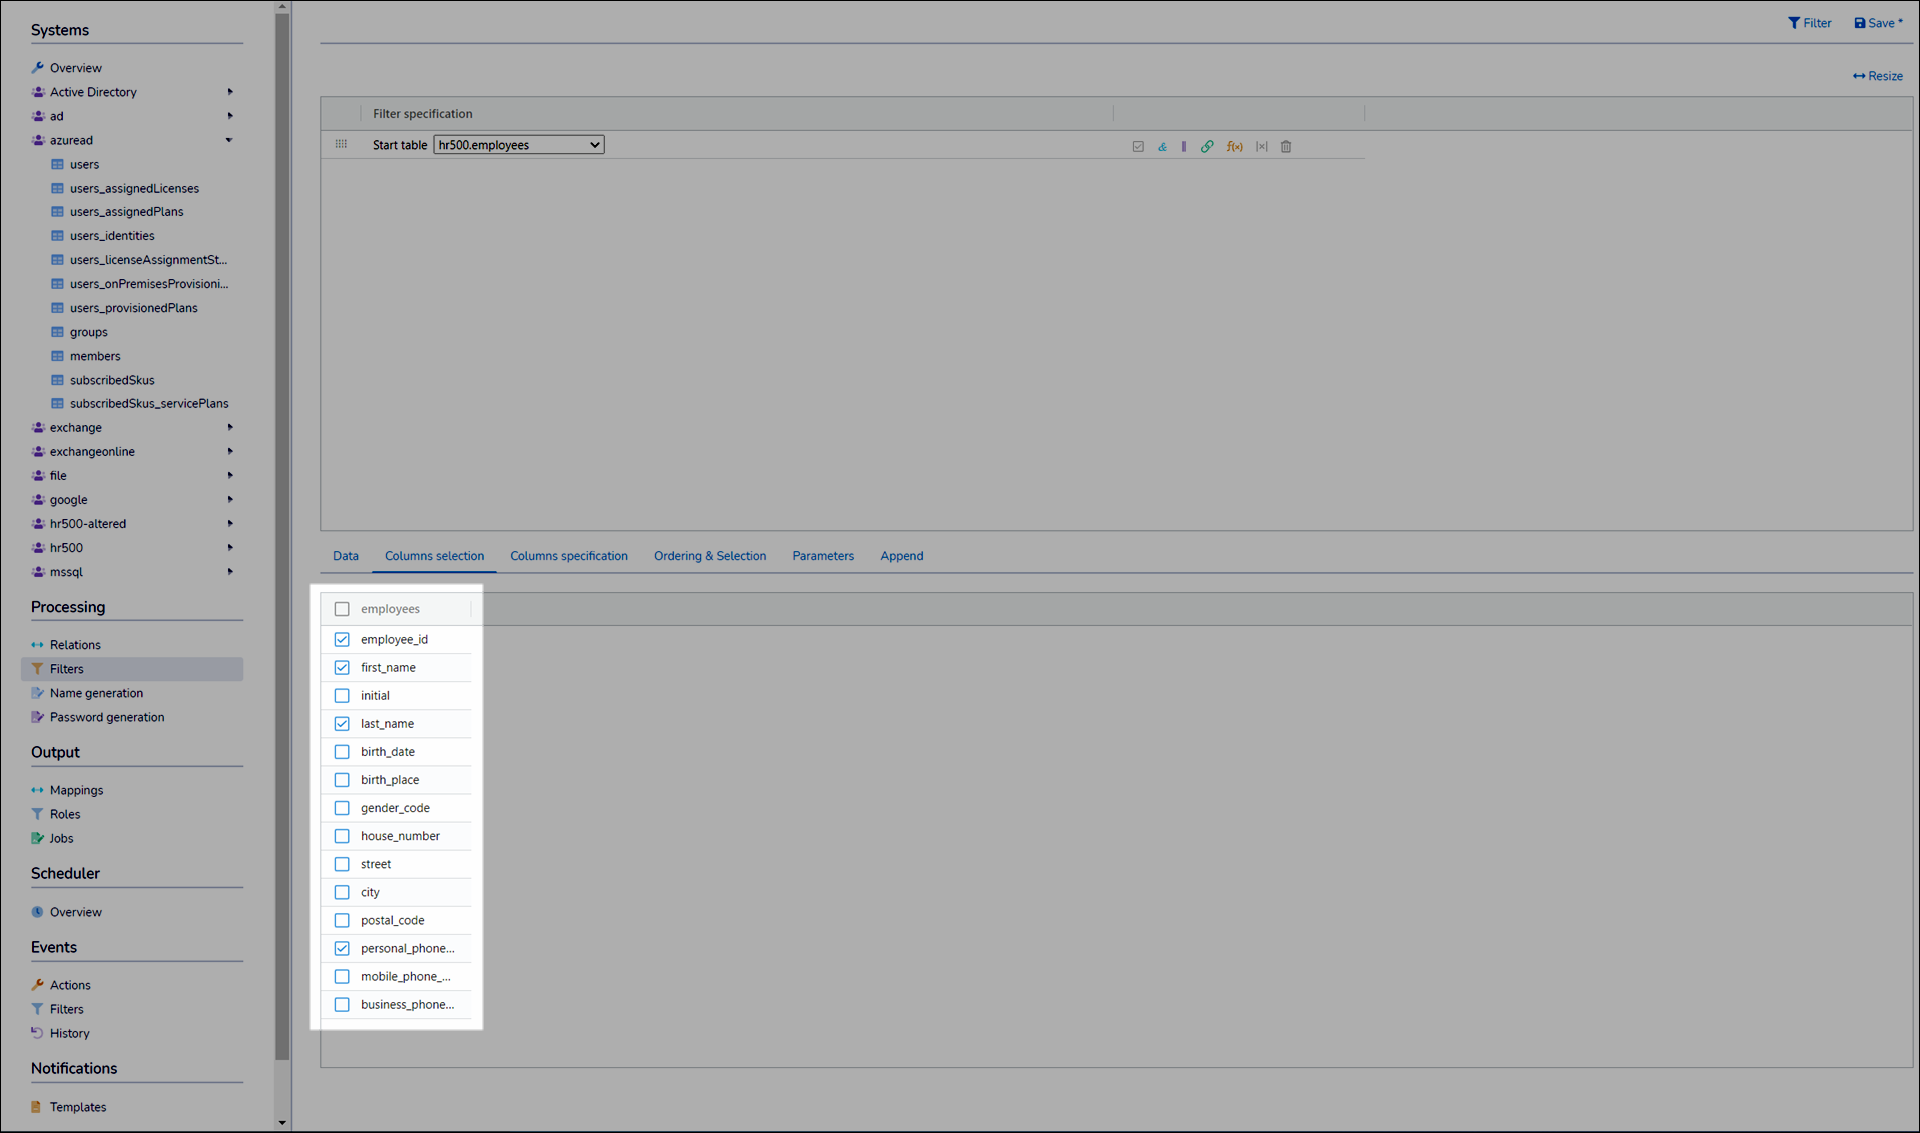Click the orange f(x) function icon
Screen dimensions: 1920x1133
point(1235,147)
